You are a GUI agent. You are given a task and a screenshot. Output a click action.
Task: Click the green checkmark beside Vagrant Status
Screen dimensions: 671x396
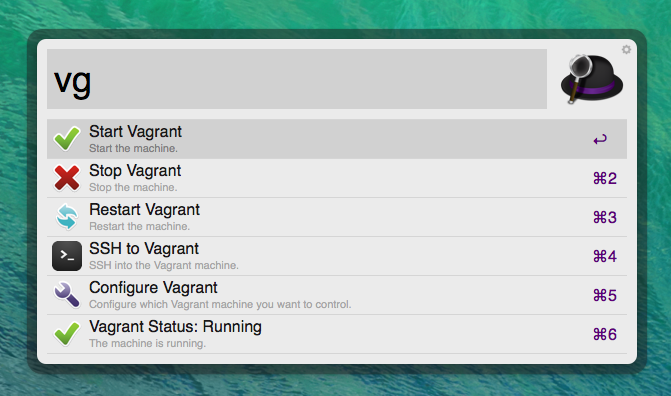click(67, 333)
